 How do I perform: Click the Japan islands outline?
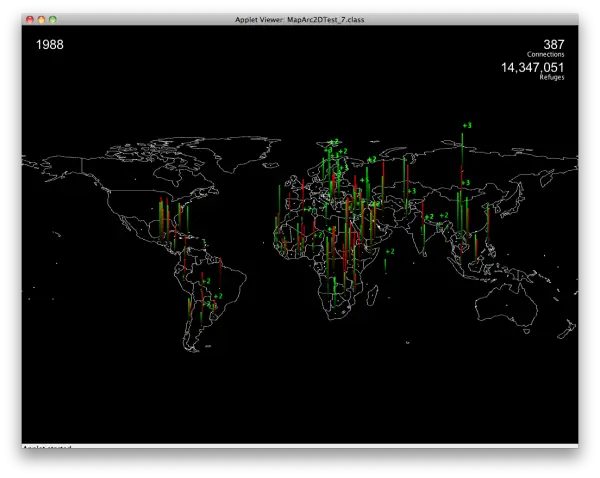pos(511,201)
